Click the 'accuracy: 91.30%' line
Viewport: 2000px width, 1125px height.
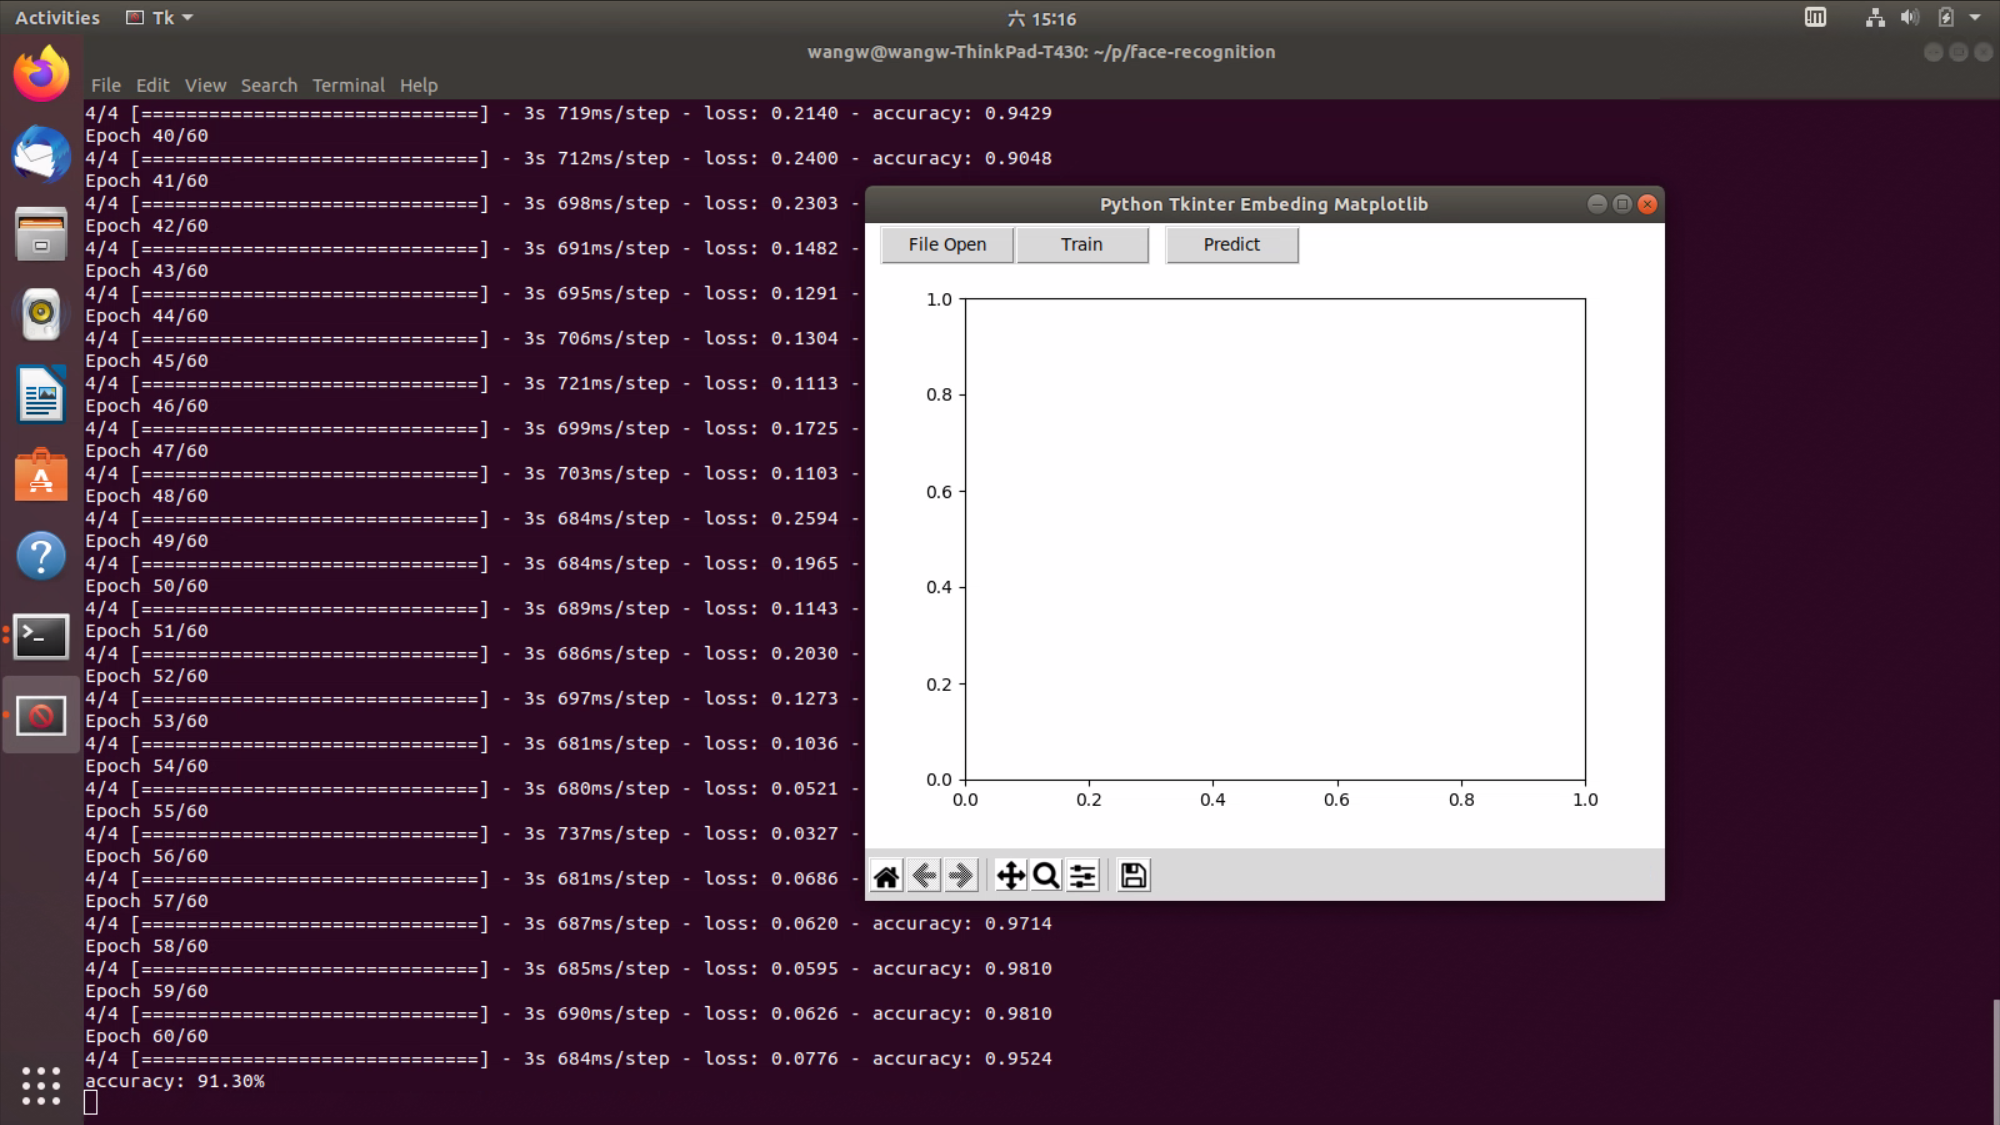click(175, 1081)
